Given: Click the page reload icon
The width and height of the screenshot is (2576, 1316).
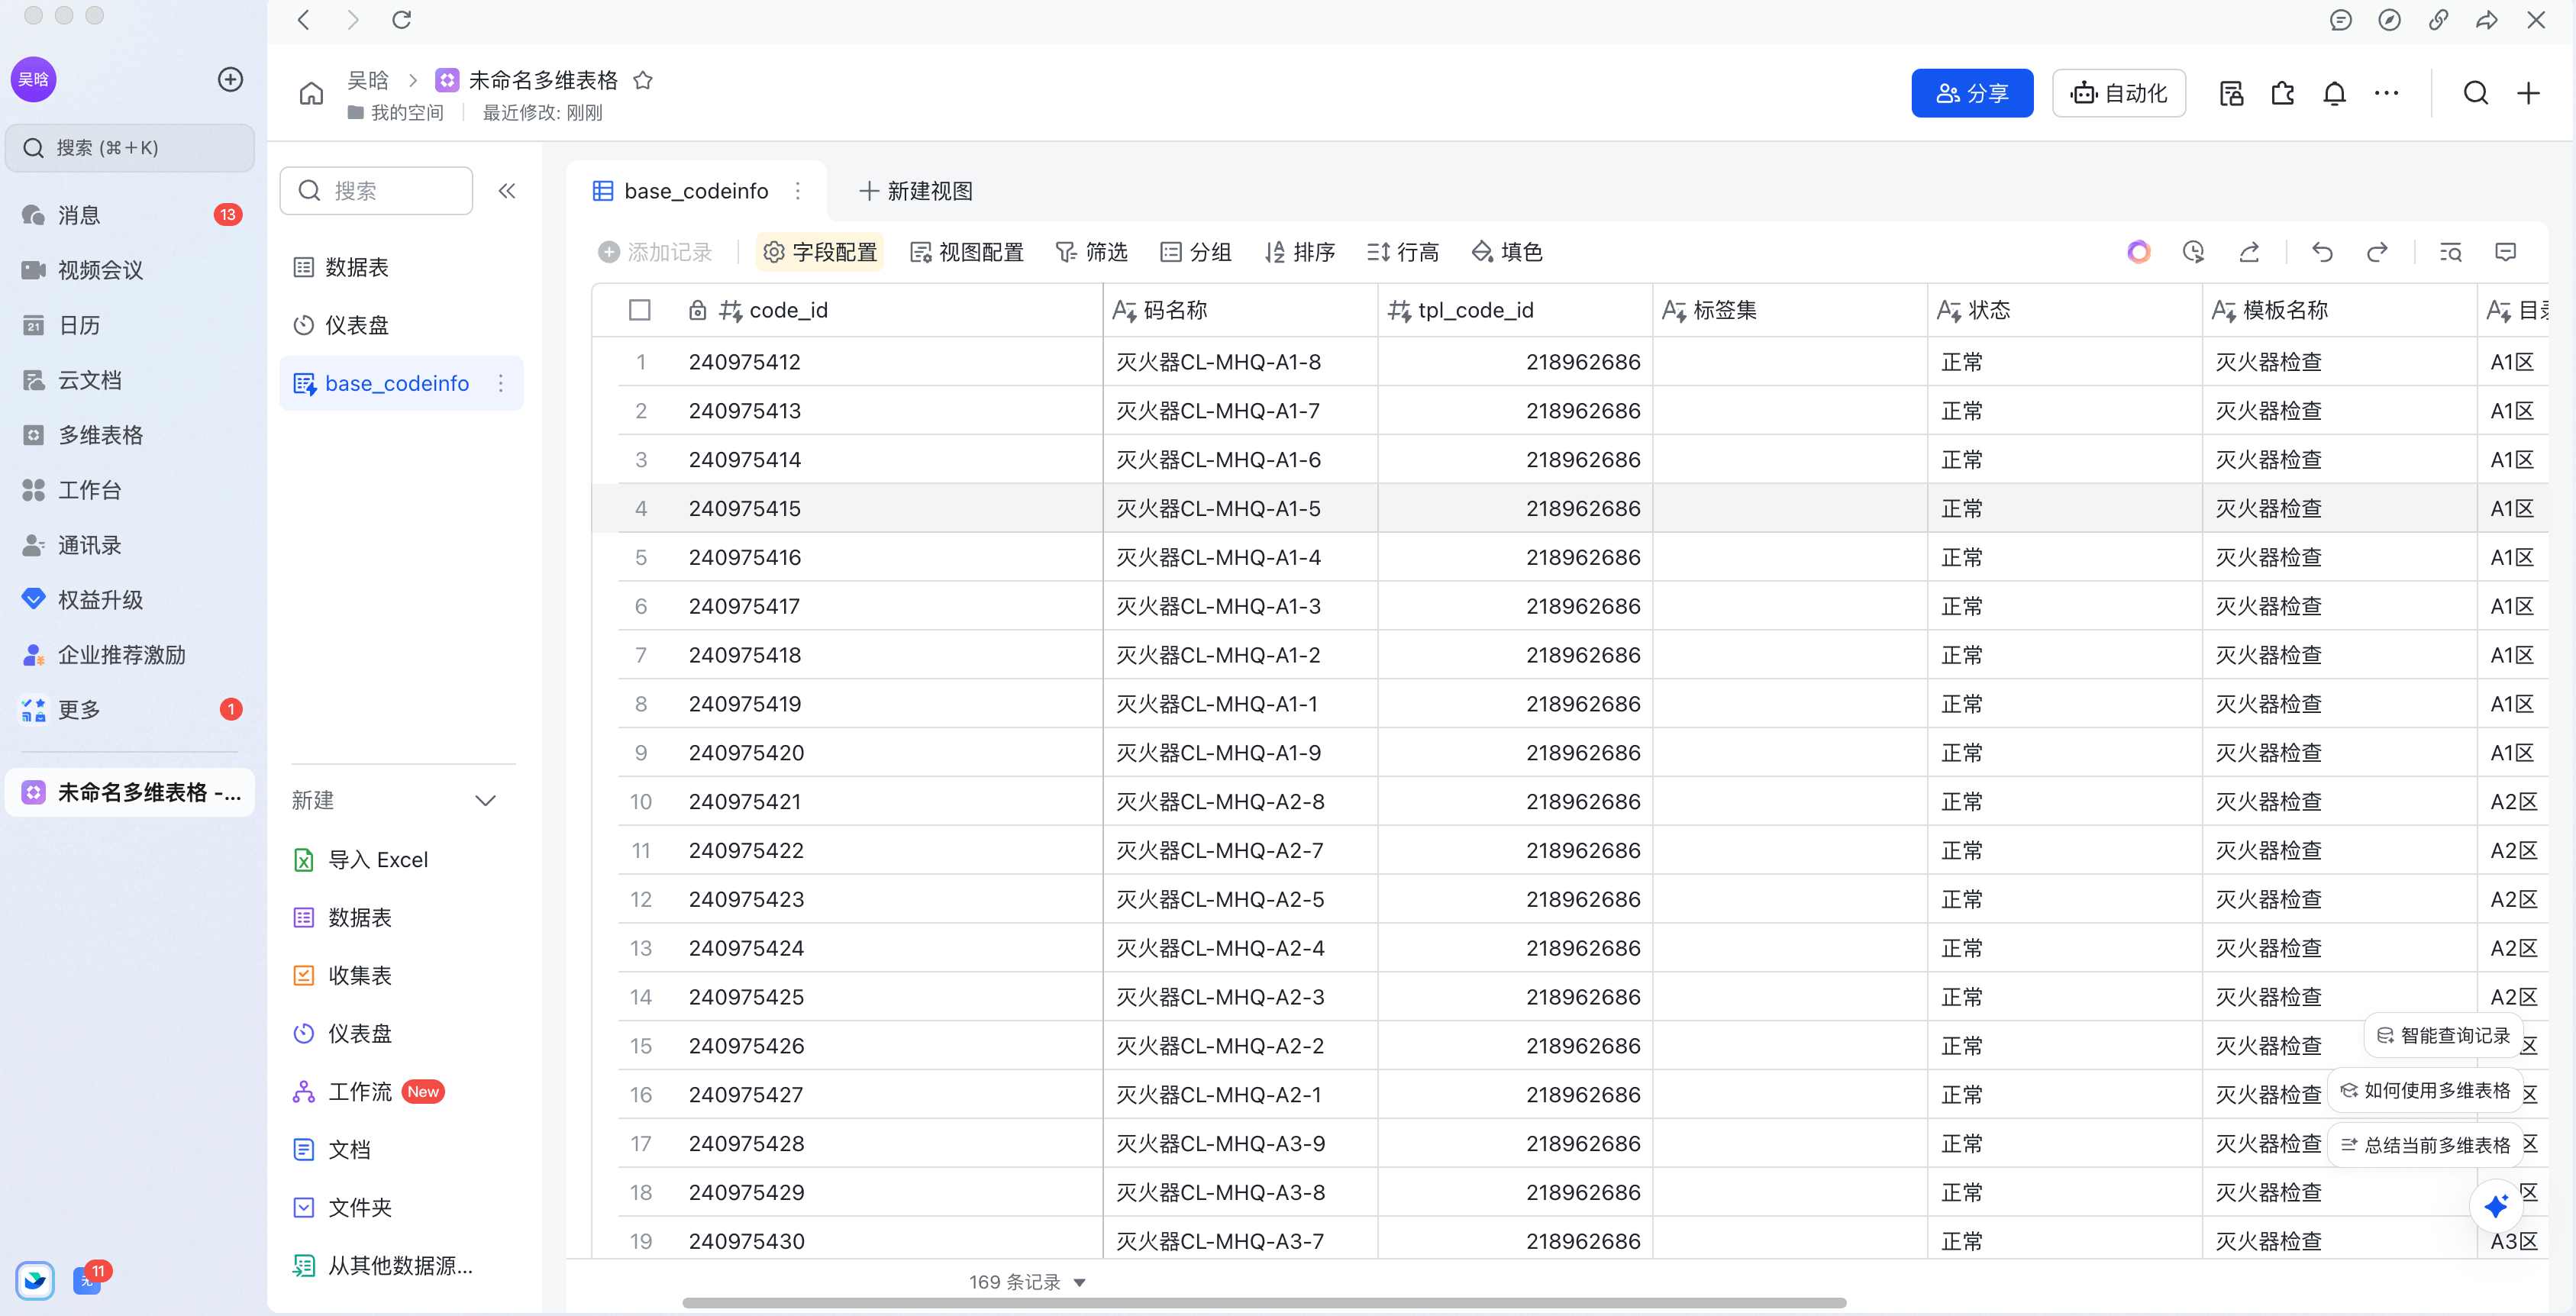Looking at the screenshot, I should click(x=402, y=20).
